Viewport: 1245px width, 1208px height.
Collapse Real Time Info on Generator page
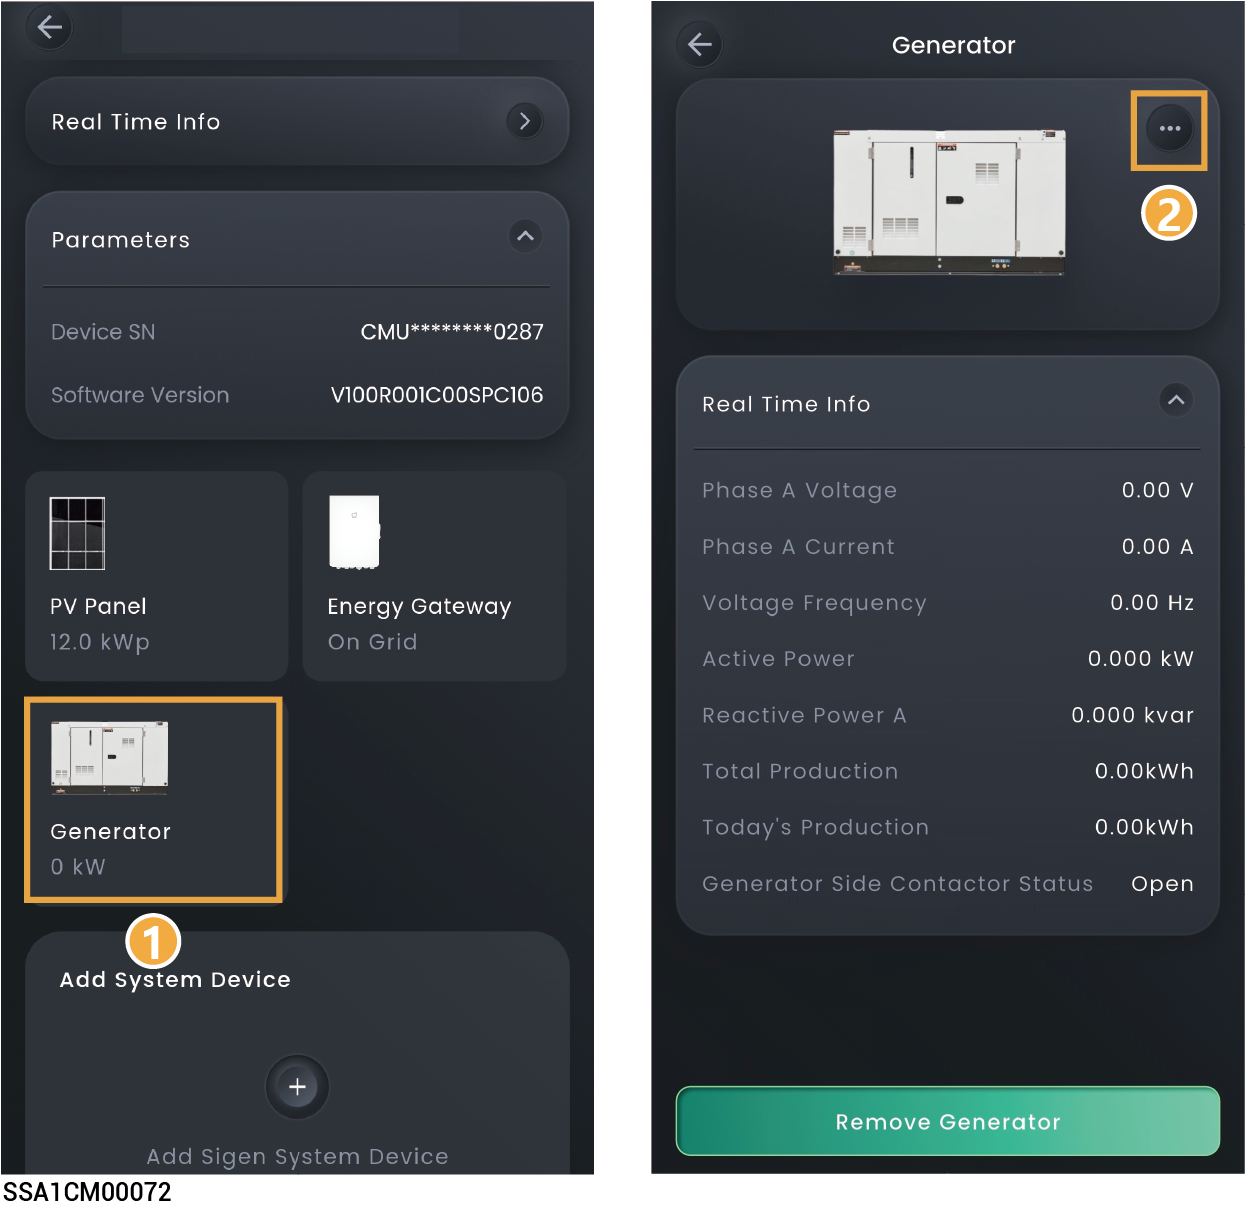(x=1176, y=401)
